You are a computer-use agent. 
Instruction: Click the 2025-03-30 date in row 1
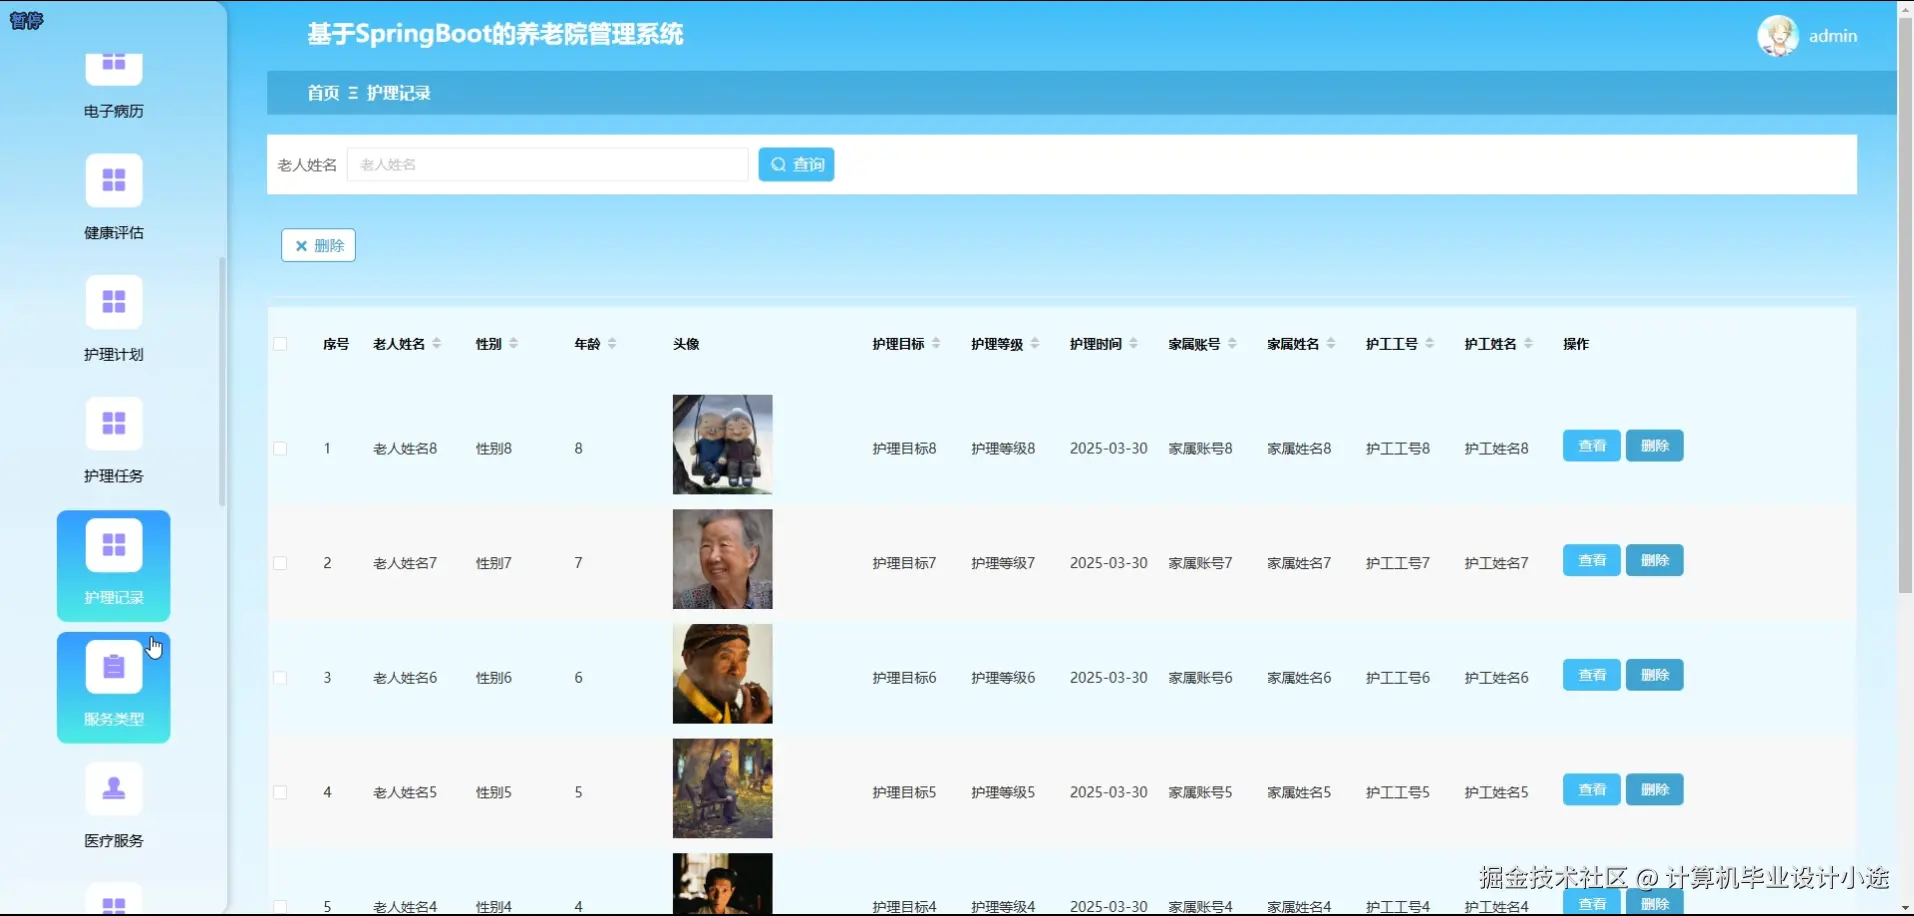1108,449
